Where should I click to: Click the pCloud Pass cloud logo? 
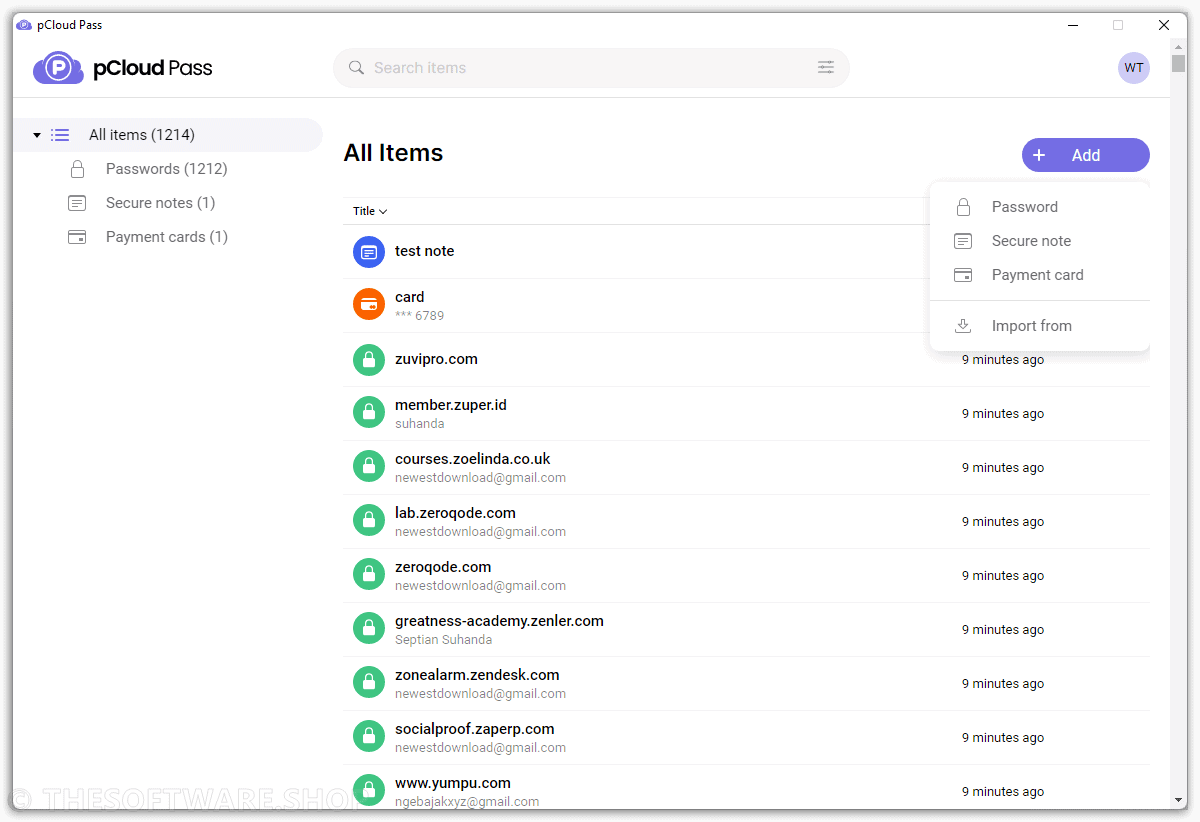click(x=58, y=68)
